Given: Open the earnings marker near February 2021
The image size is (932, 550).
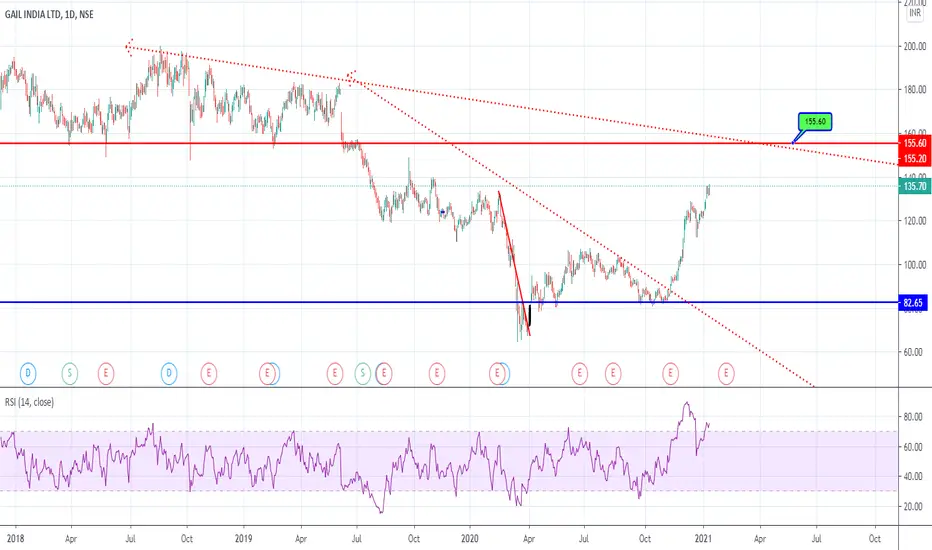Looking at the screenshot, I should [x=726, y=373].
